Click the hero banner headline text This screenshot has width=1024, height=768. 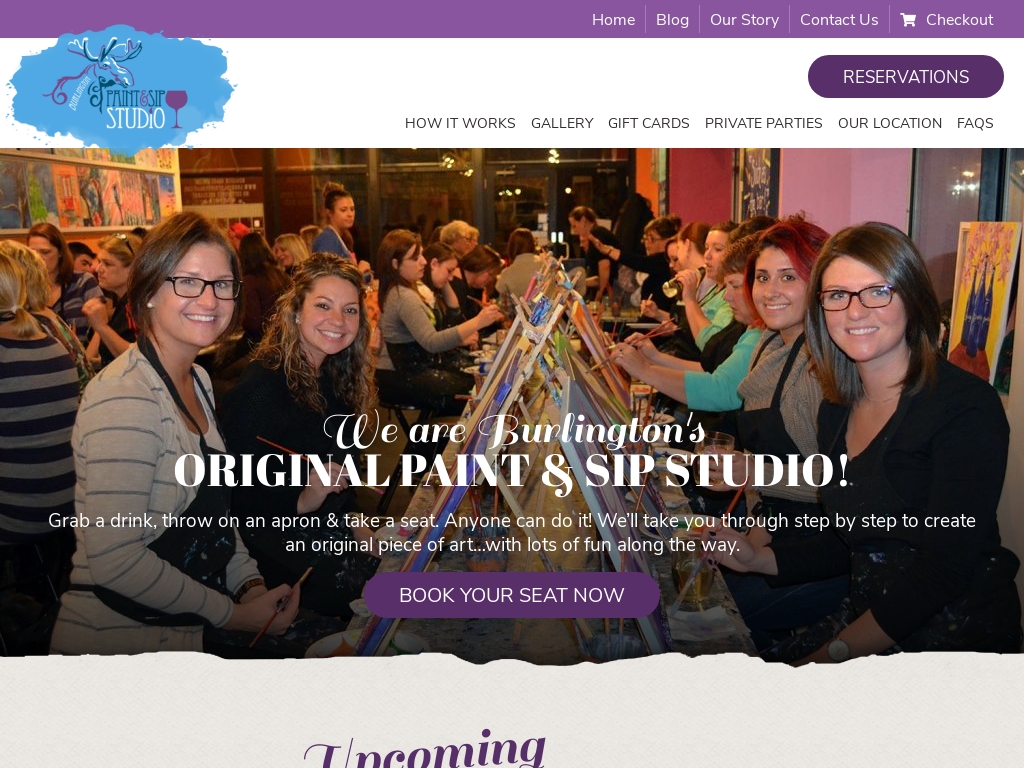[512, 451]
